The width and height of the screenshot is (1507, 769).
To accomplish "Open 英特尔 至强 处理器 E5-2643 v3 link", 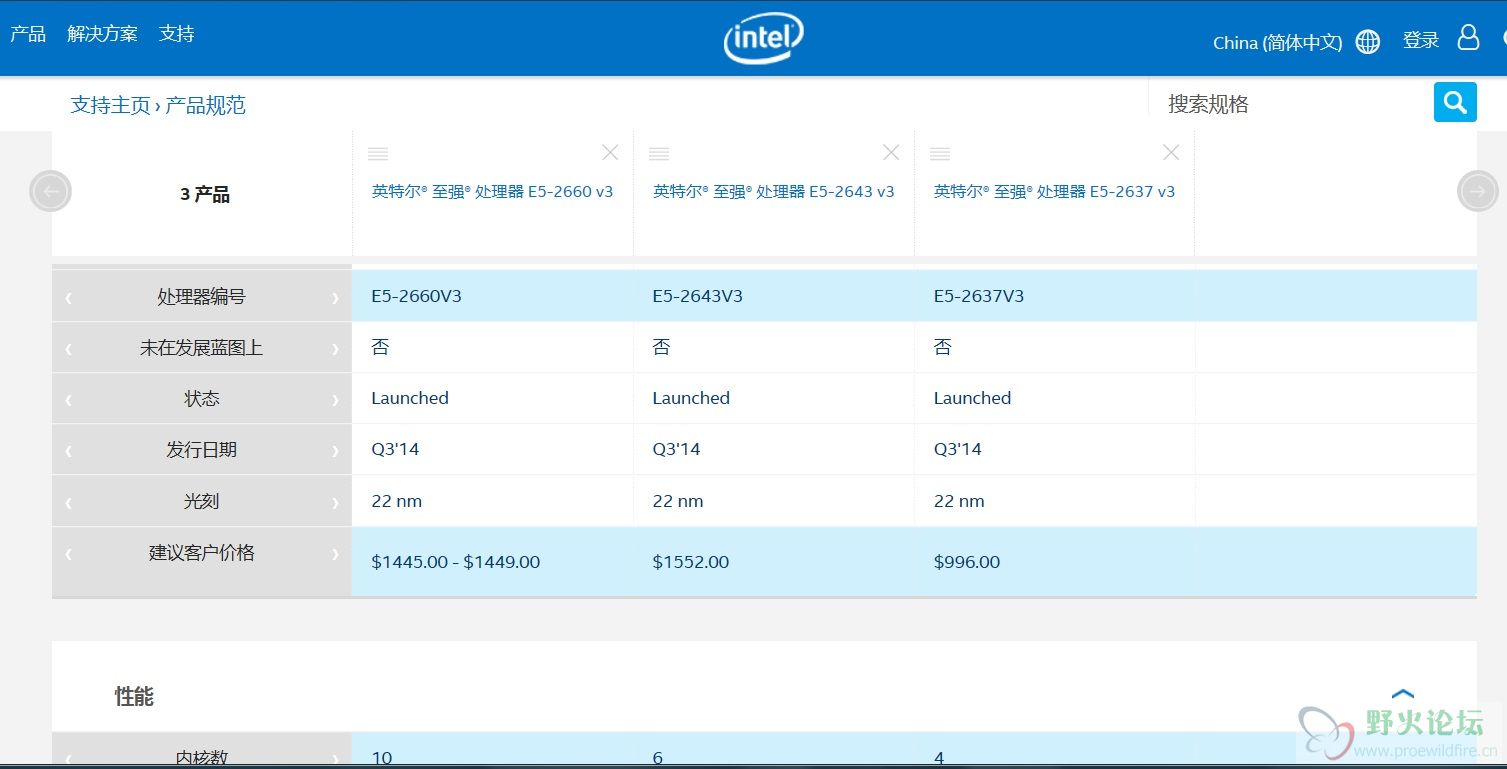I will tap(773, 191).
